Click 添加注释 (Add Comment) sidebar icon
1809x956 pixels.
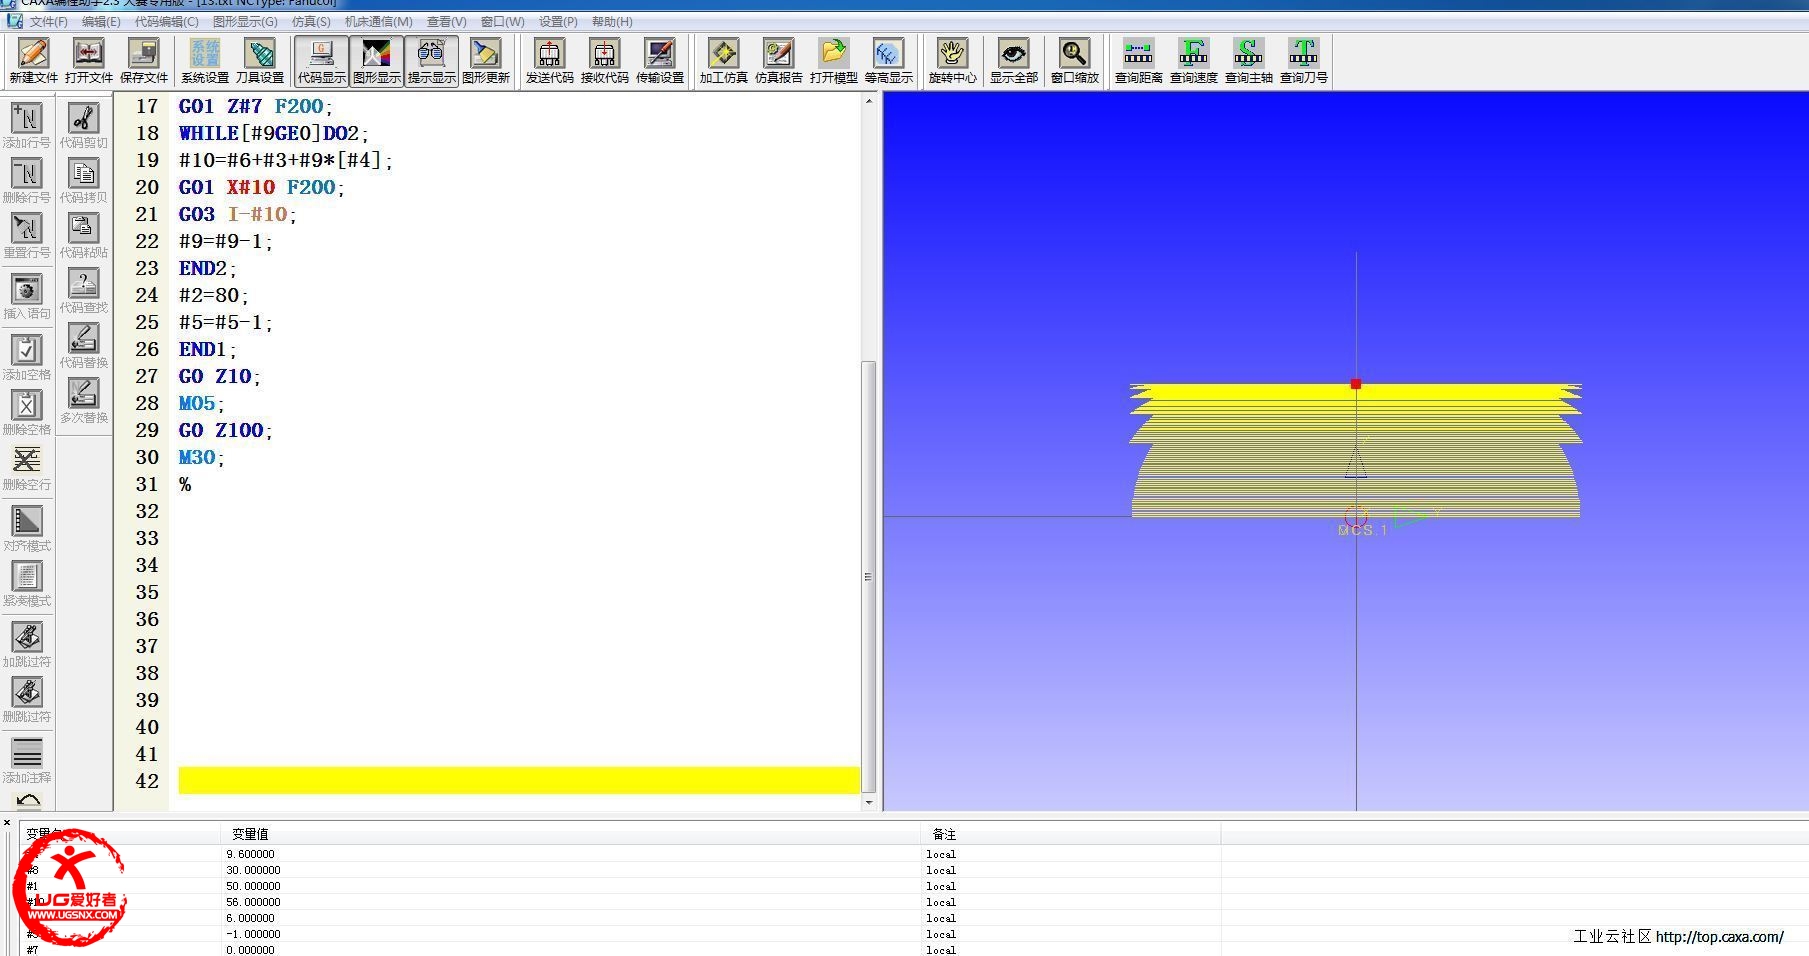tap(27, 760)
